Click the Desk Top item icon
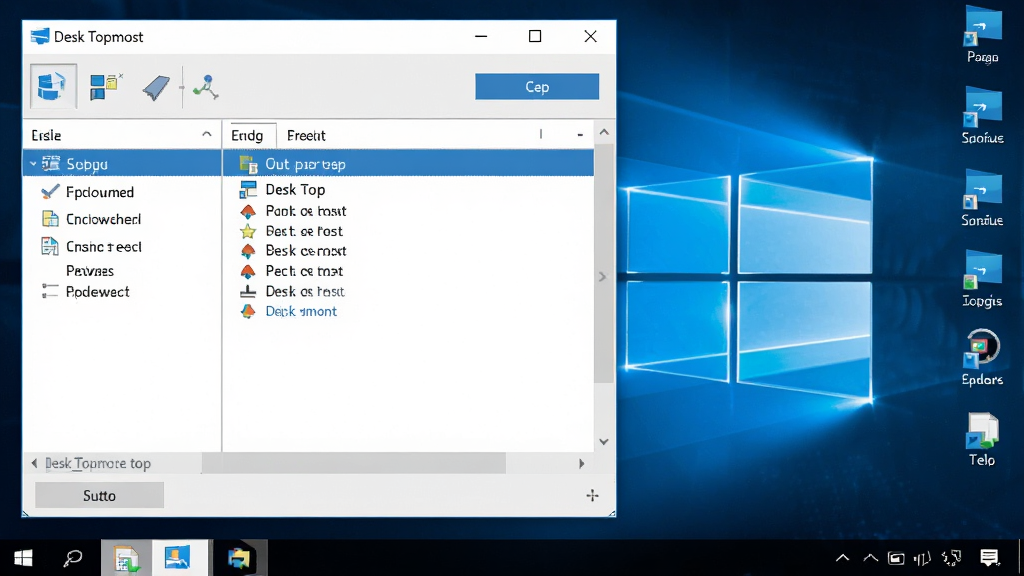Image resolution: width=1024 pixels, height=576 pixels. click(x=248, y=189)
